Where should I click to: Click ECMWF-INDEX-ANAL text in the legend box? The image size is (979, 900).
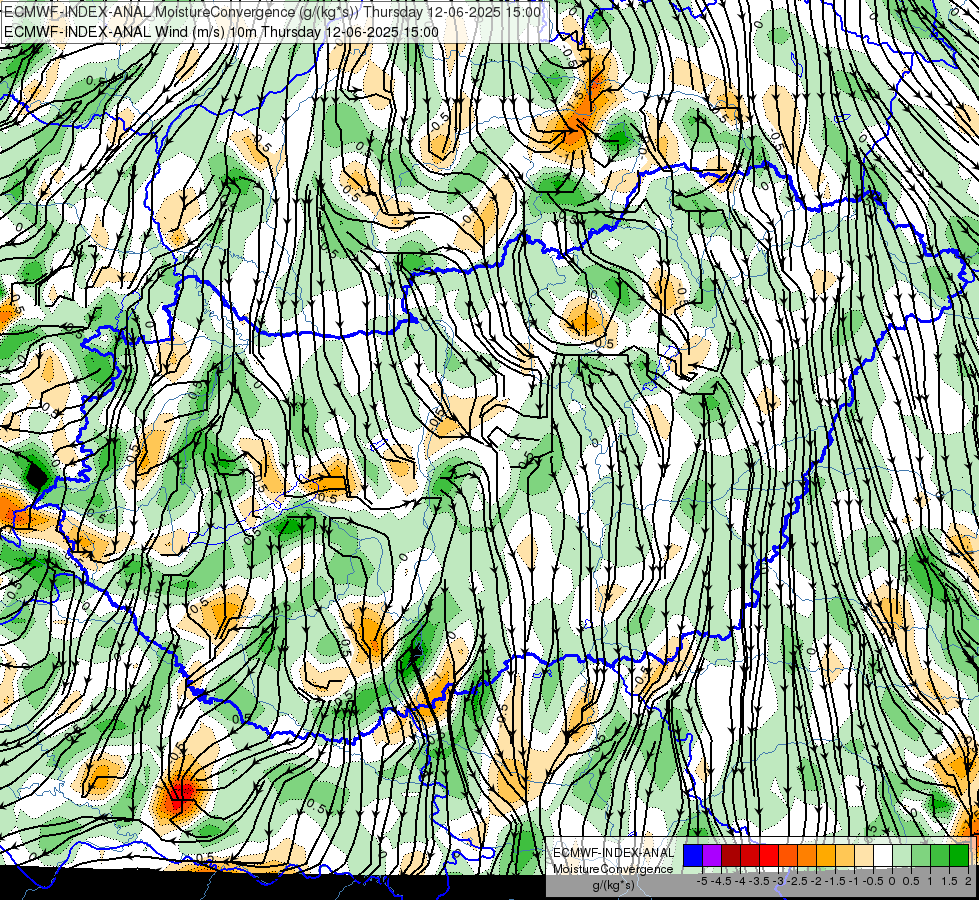(x=613, y=853)
